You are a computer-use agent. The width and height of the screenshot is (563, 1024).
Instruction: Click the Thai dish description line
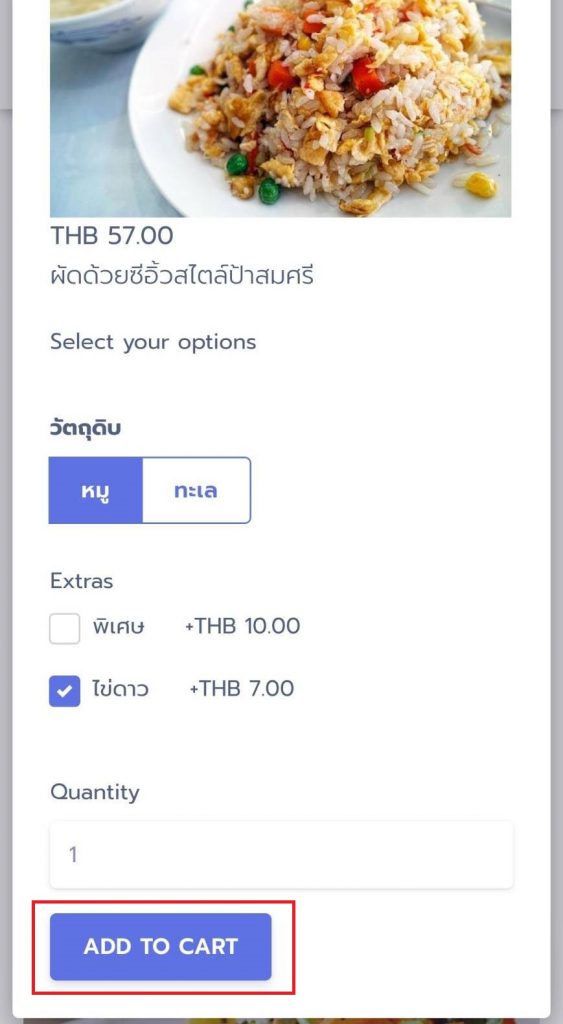(182, 276)
